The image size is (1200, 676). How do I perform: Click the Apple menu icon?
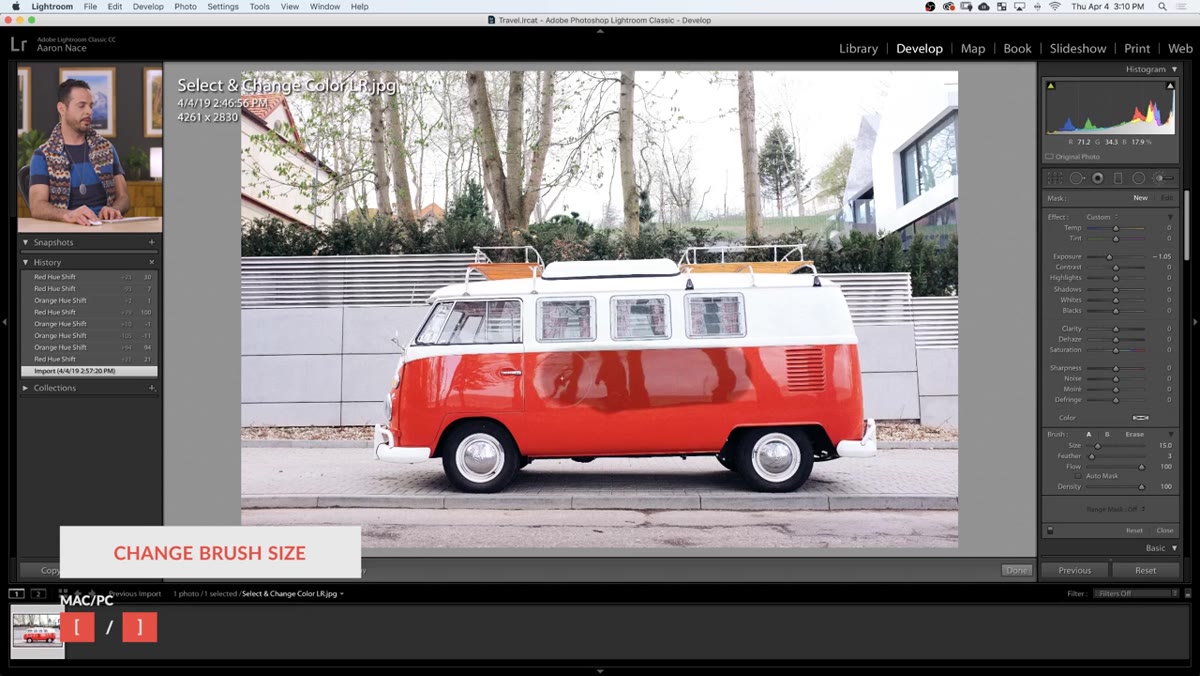[15, 6]
